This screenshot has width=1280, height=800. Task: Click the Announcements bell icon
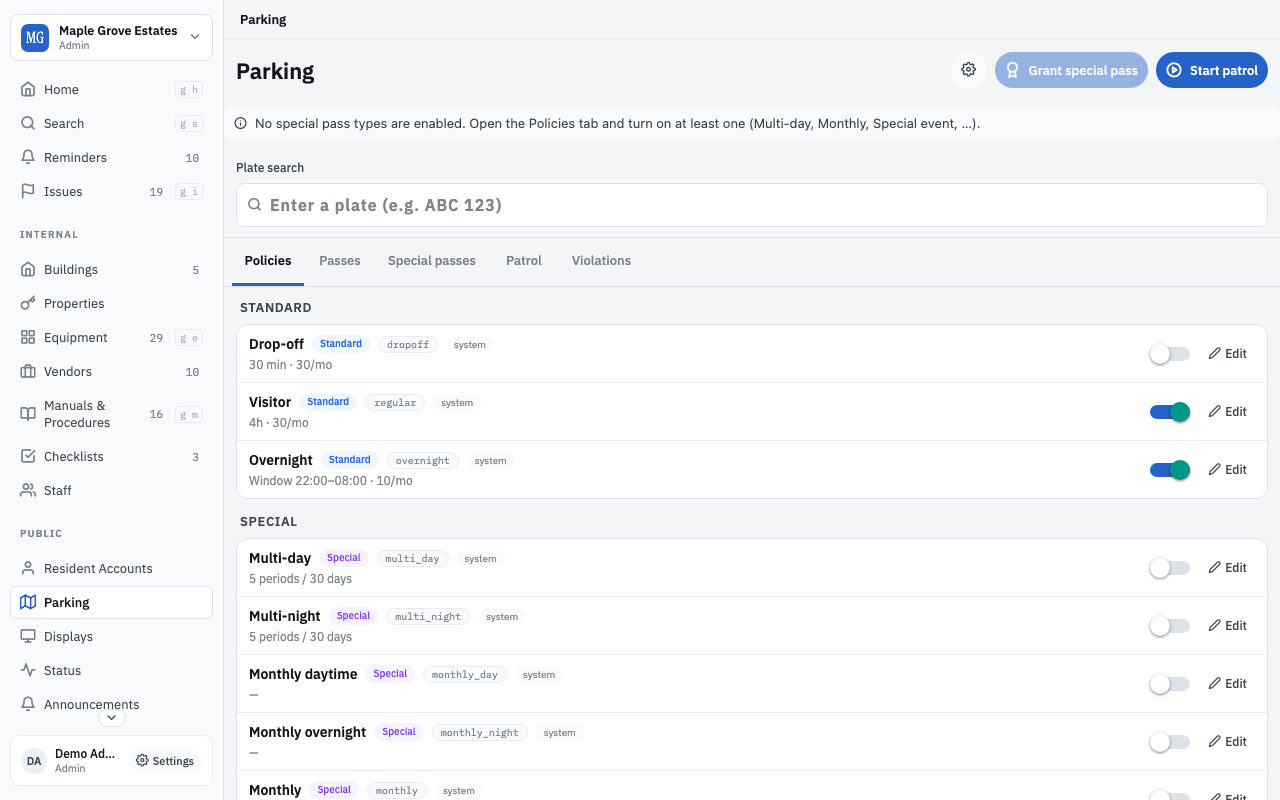(28, 704)
